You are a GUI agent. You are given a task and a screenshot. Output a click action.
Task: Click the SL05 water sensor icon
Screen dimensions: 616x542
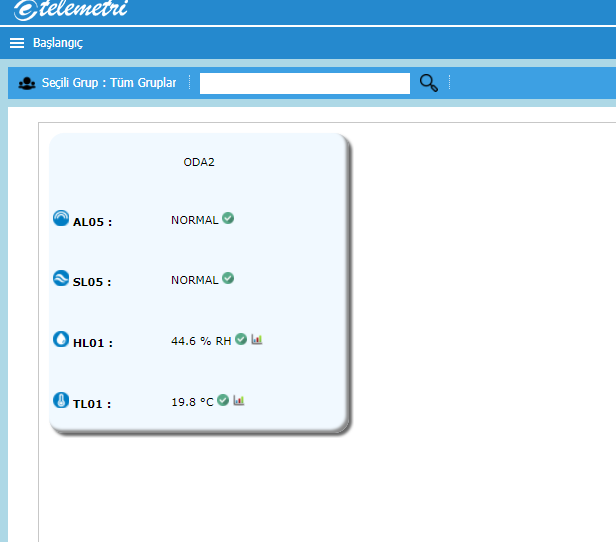61,278
